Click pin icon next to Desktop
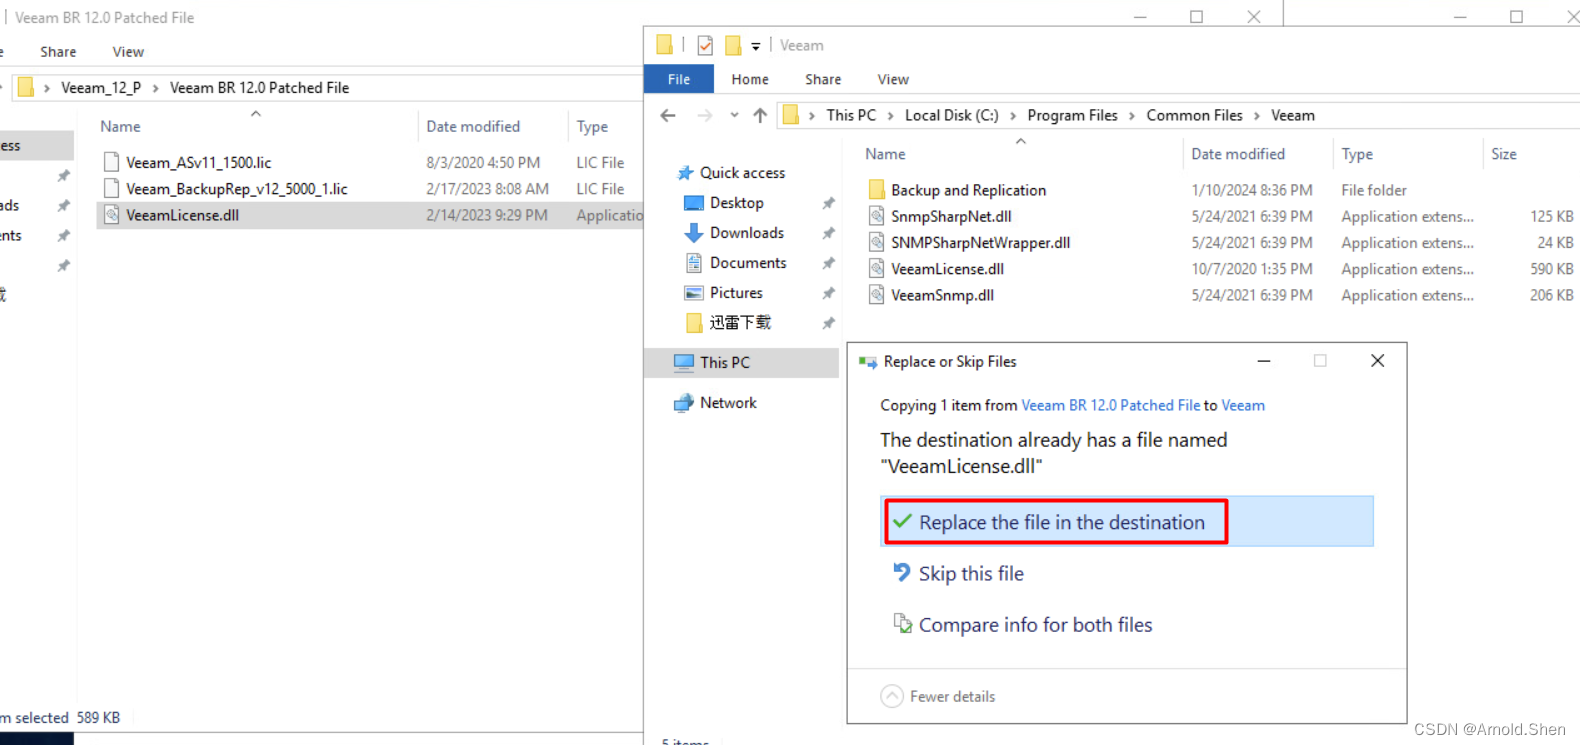1580x745 pixels. point(828,203)
